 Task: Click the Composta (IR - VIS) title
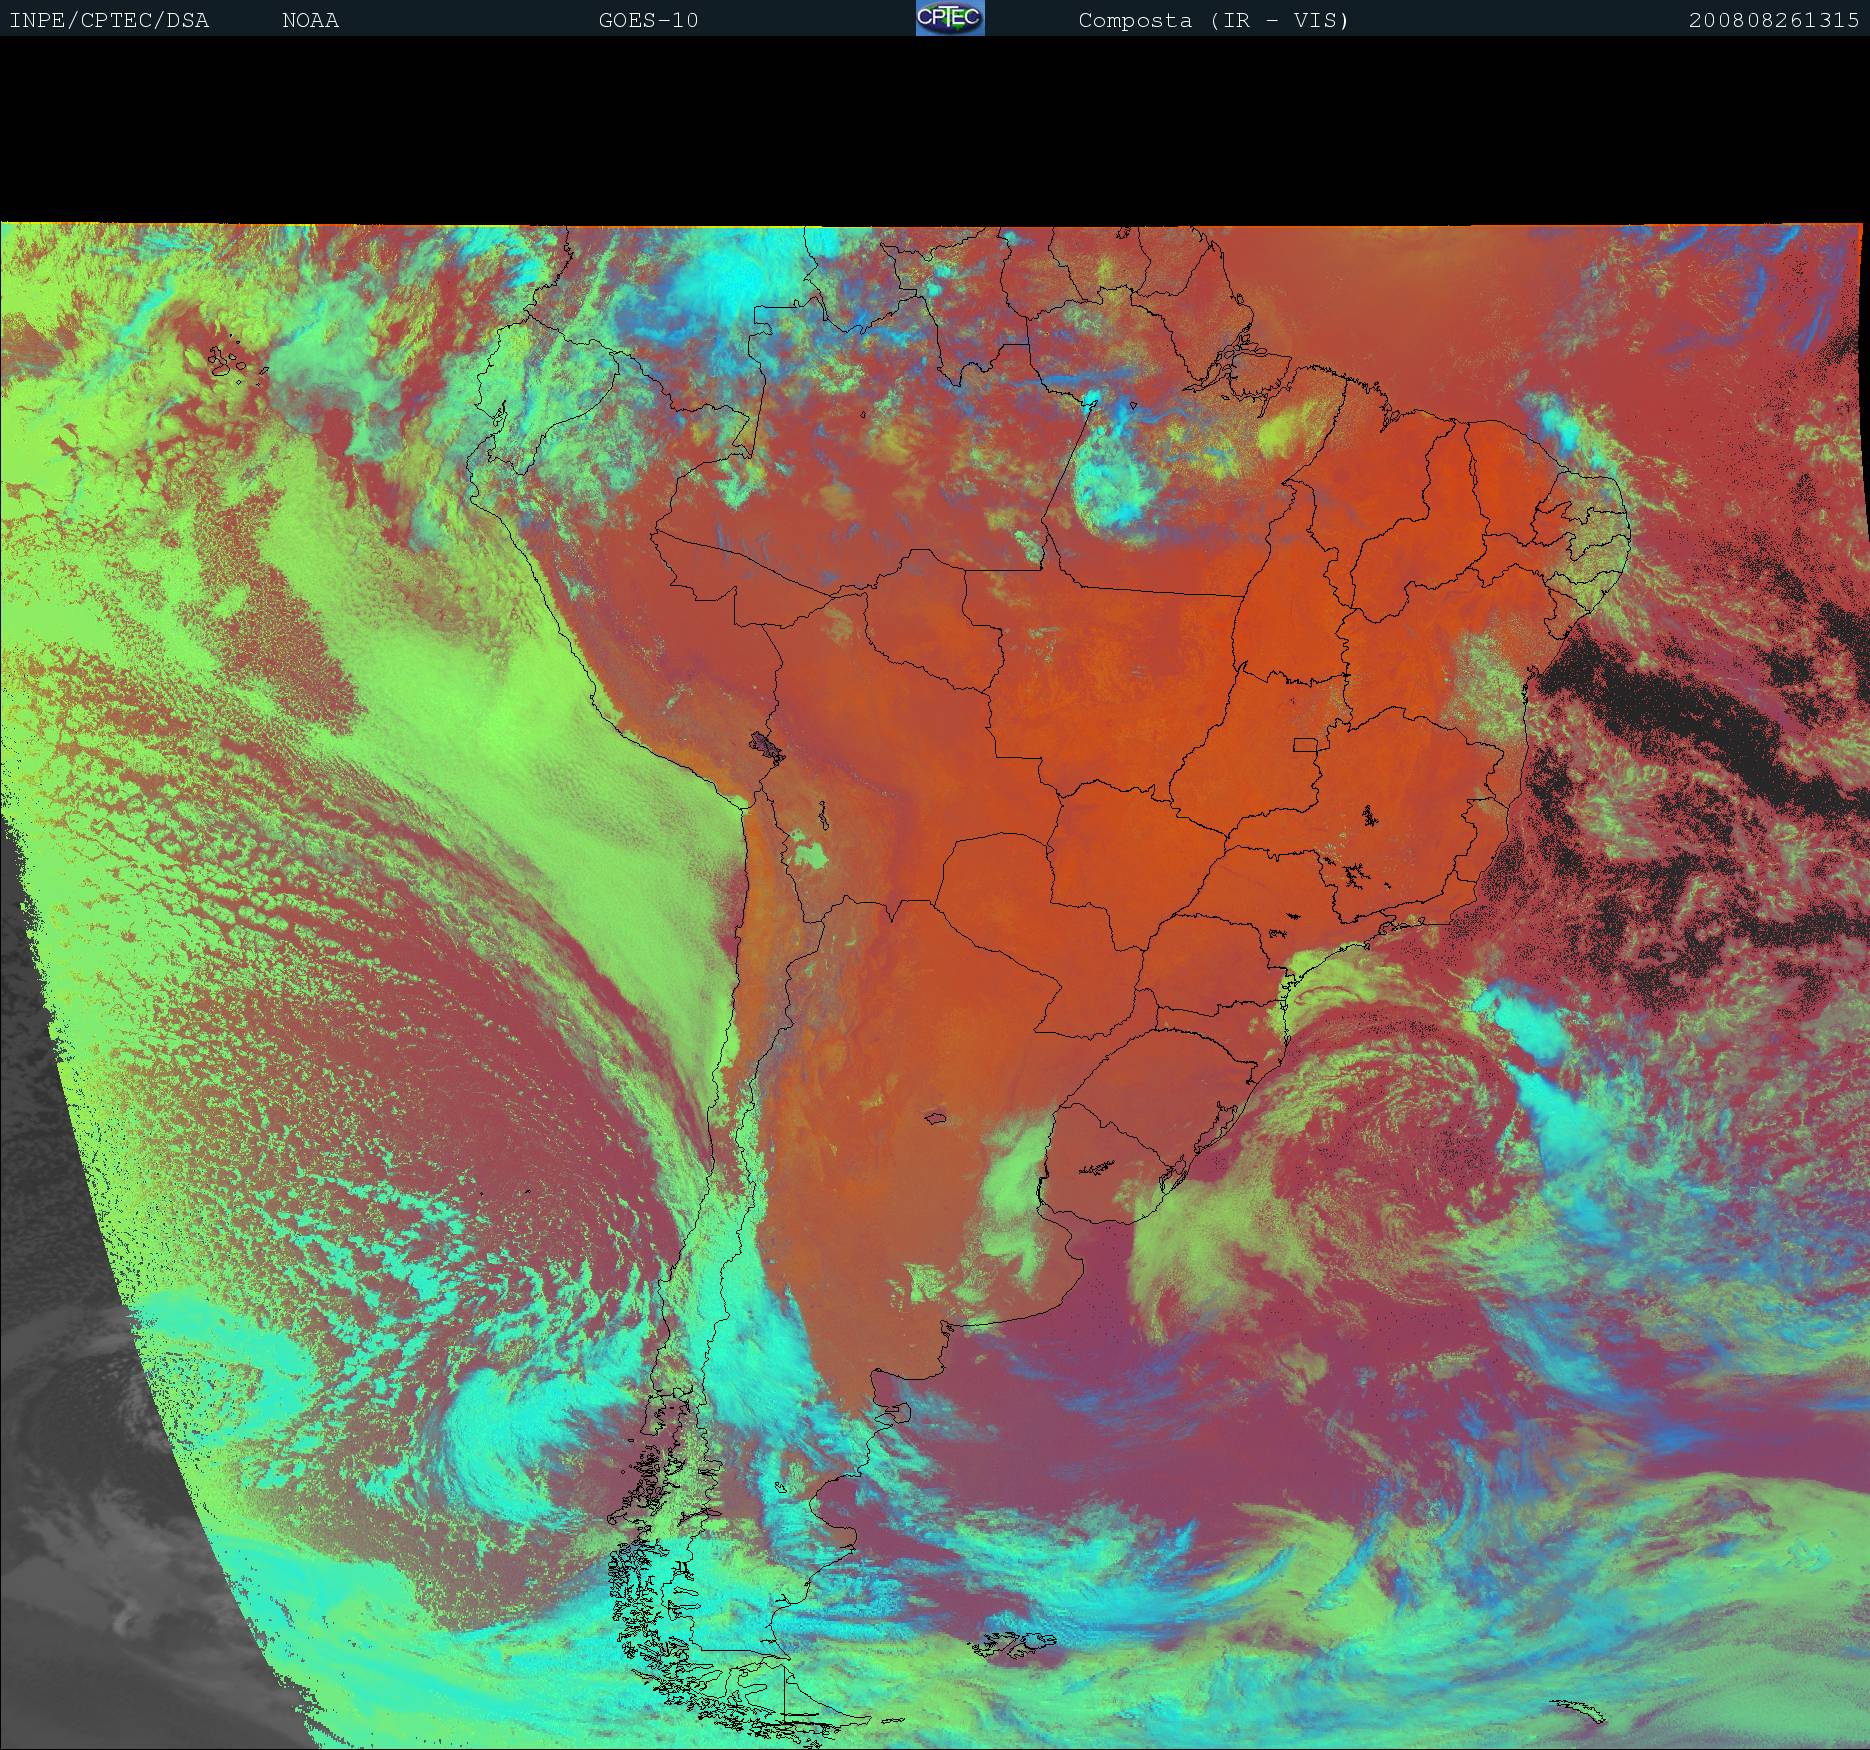(1213, 20)
